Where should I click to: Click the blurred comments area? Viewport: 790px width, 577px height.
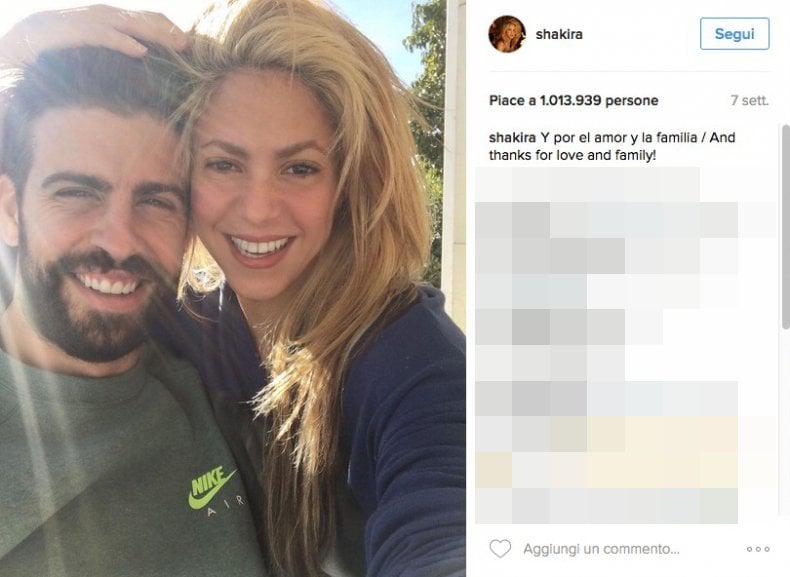[x=625, y=345]
